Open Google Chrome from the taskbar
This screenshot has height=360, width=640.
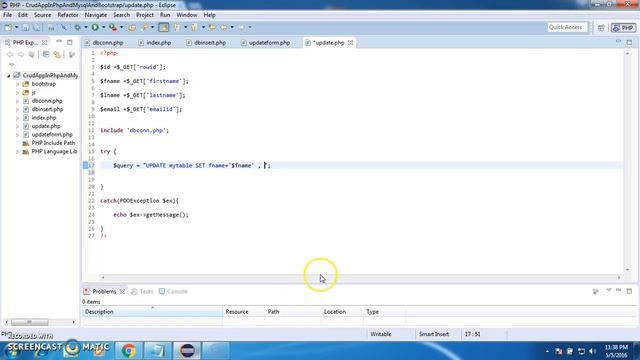click(129, 351)
